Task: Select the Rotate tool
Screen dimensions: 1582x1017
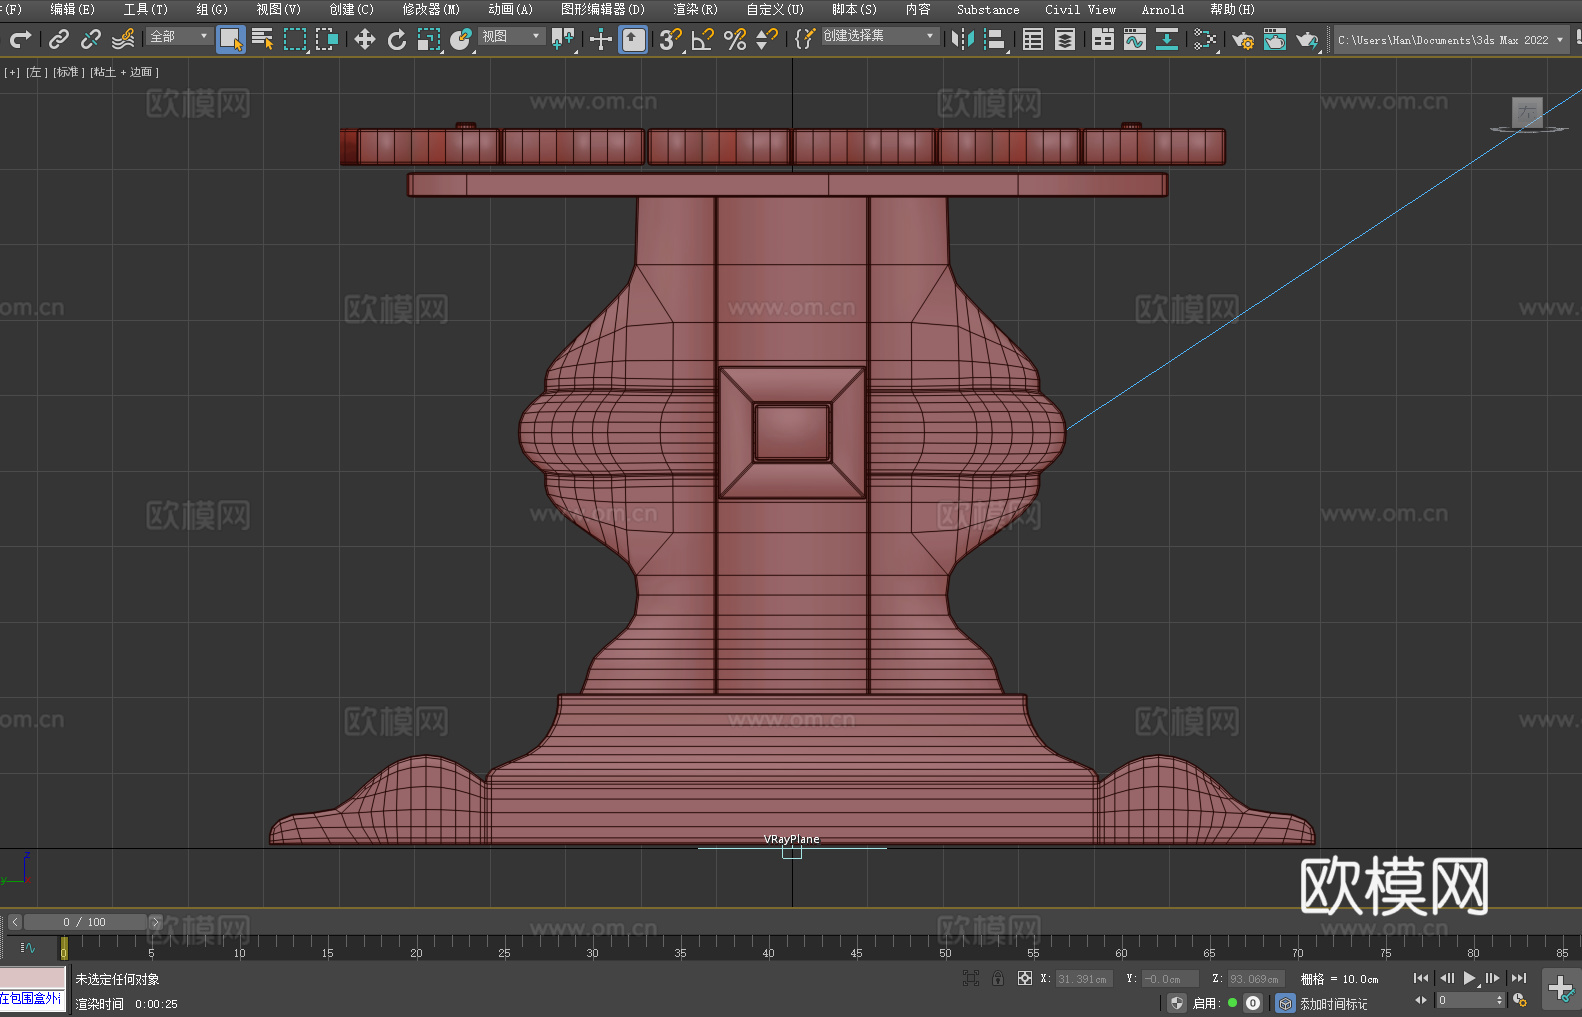Action: [x=397, y=39]
